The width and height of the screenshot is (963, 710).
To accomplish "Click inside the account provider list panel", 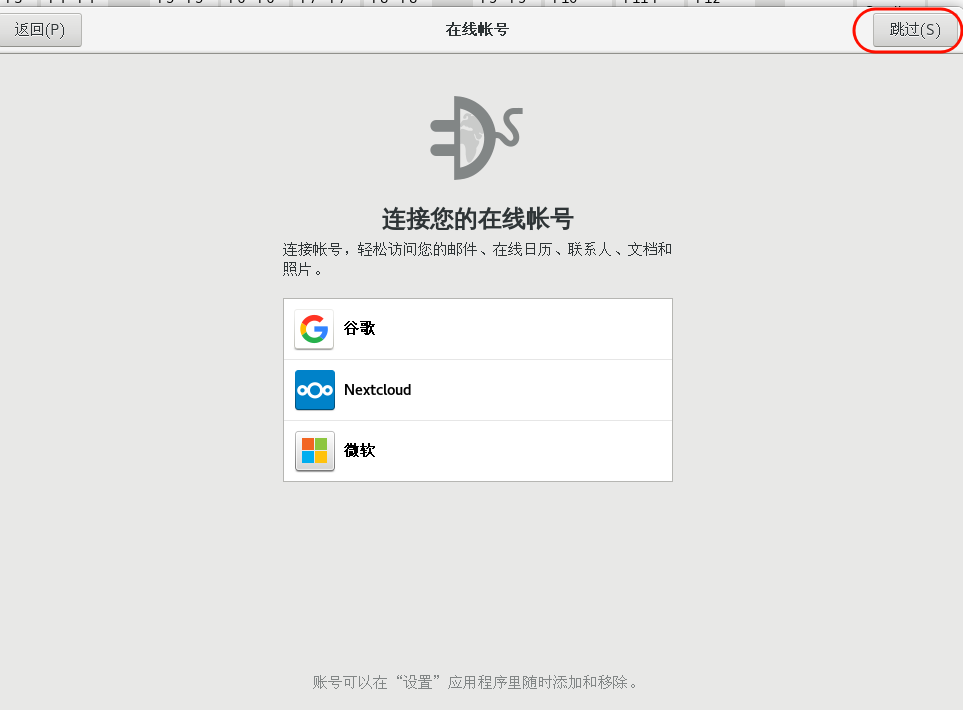I will point(477,390).
